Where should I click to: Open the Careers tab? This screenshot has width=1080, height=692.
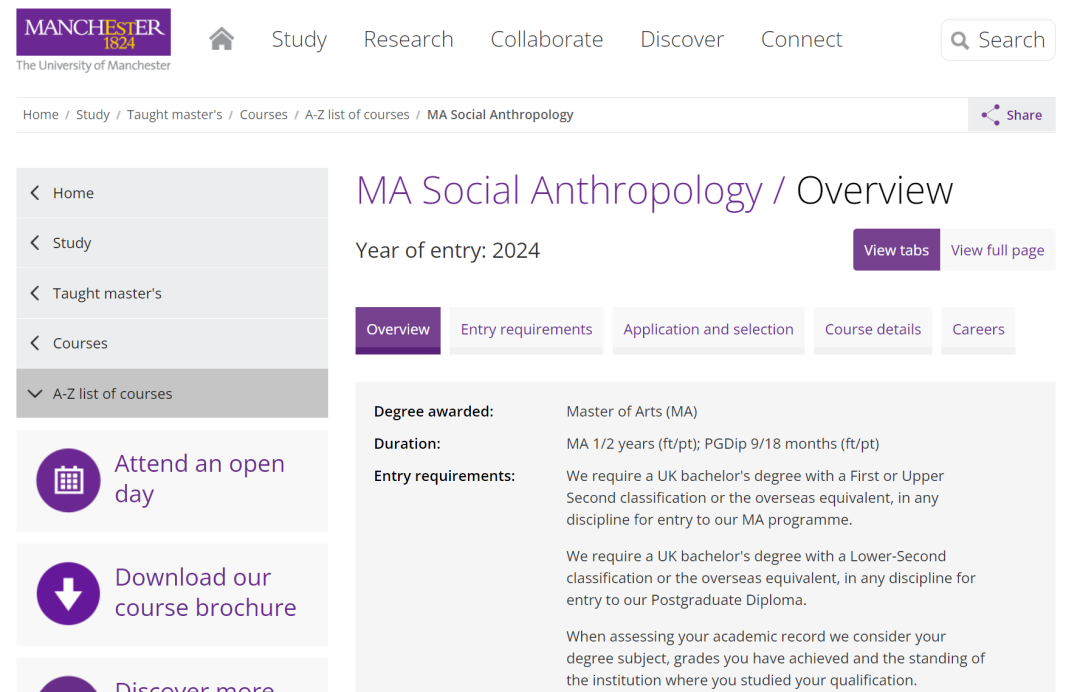[x=978, y=330]
